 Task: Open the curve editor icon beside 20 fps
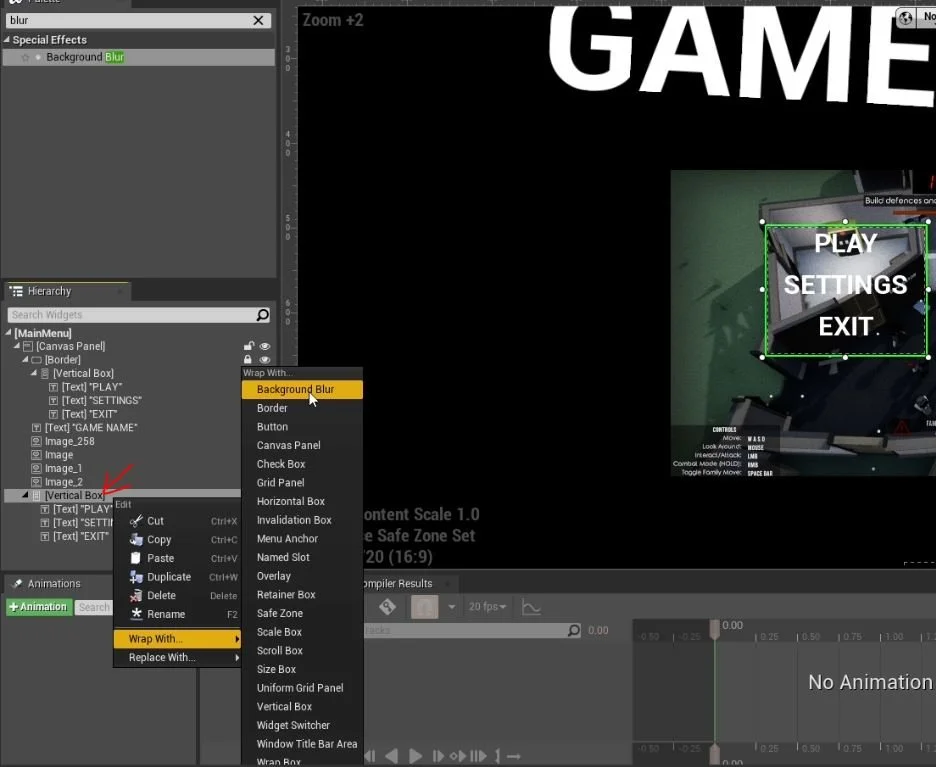point(532,606)
